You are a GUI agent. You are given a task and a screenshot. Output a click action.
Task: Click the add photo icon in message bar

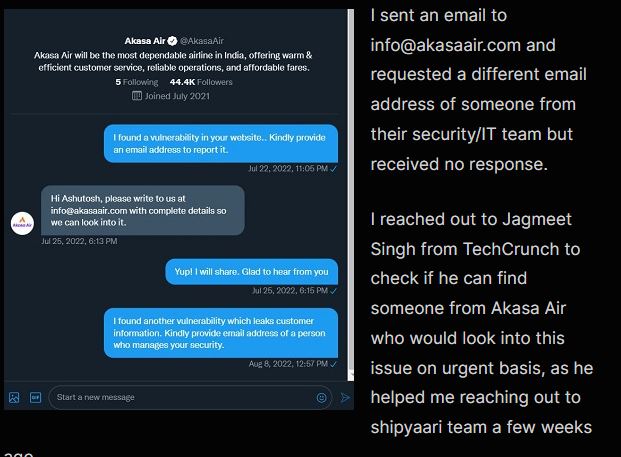[x=14, y=397]
